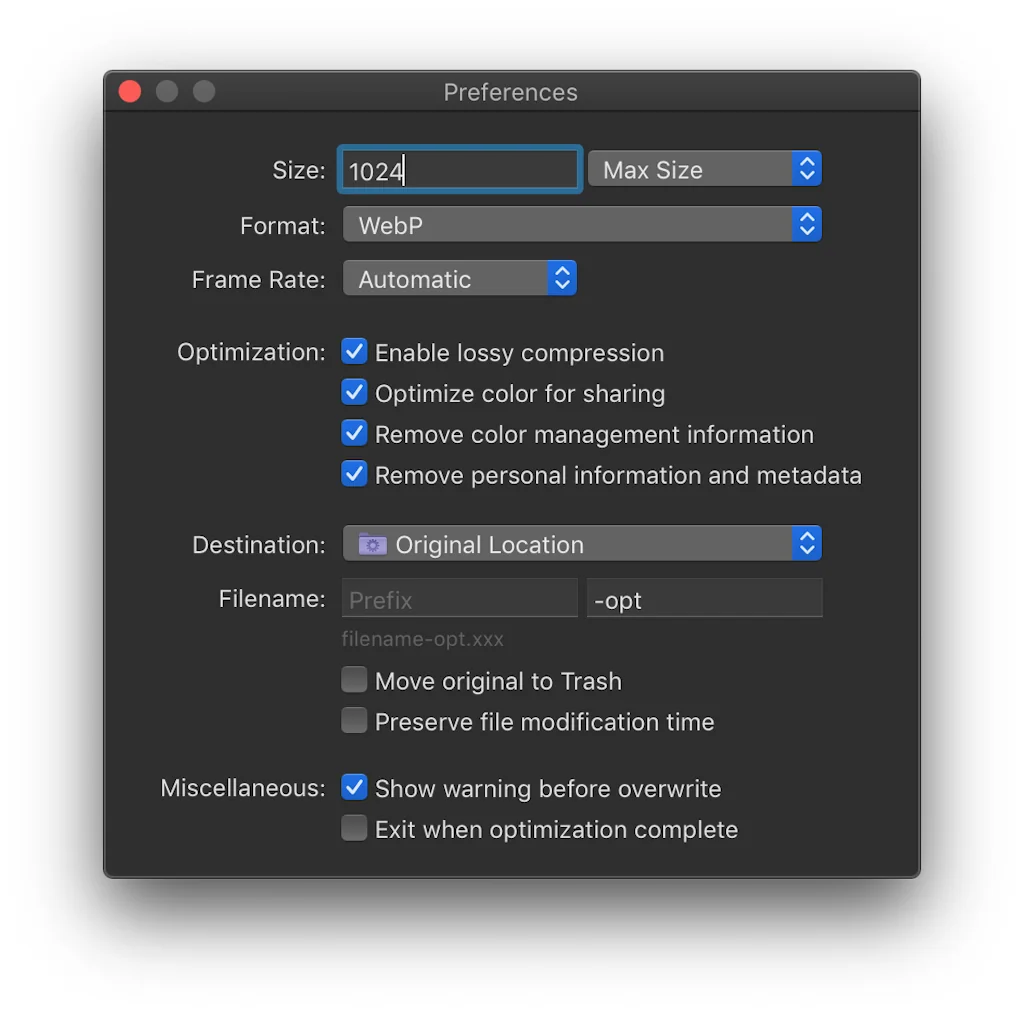This screenshot has width=1024, height=1015.
Task: Click the filename Prefix text field
Action: coord(460,600)
